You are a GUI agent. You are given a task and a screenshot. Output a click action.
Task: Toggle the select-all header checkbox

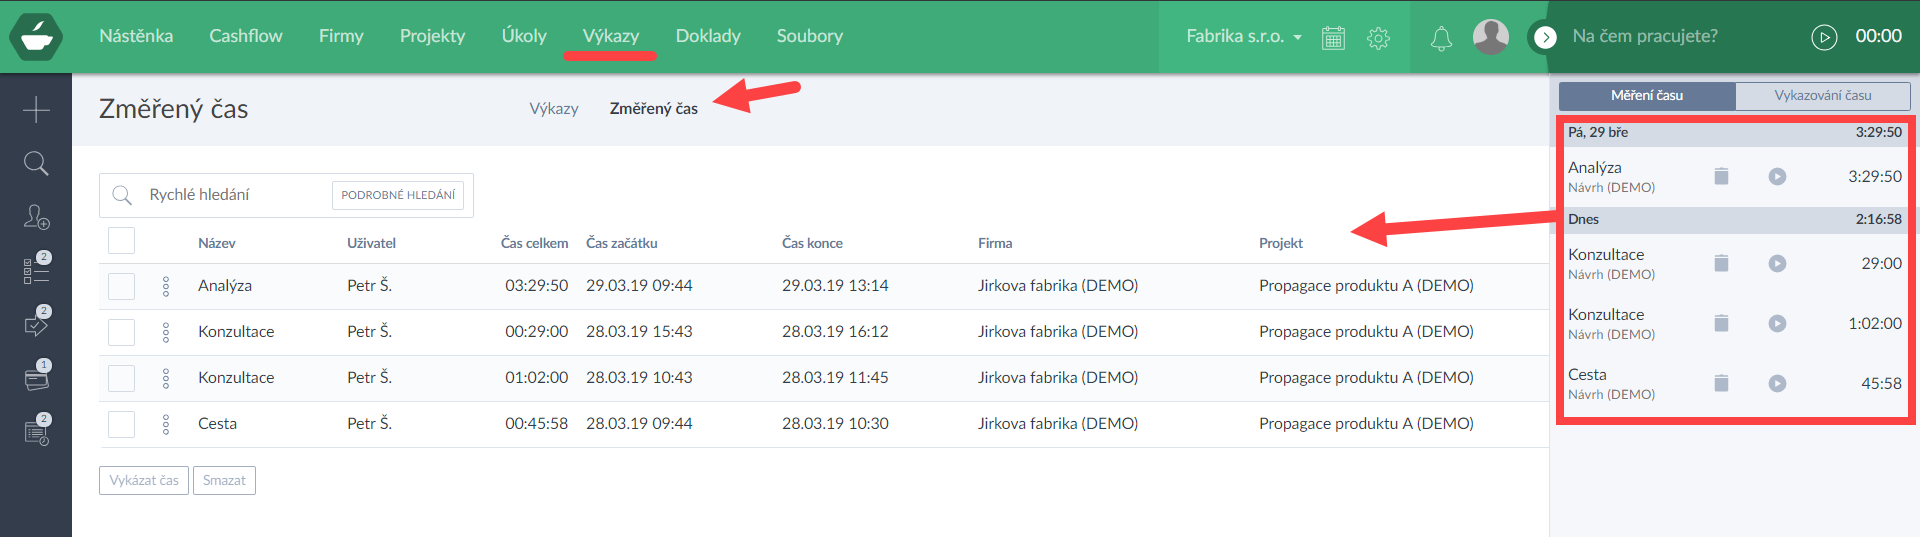[121, 241]
